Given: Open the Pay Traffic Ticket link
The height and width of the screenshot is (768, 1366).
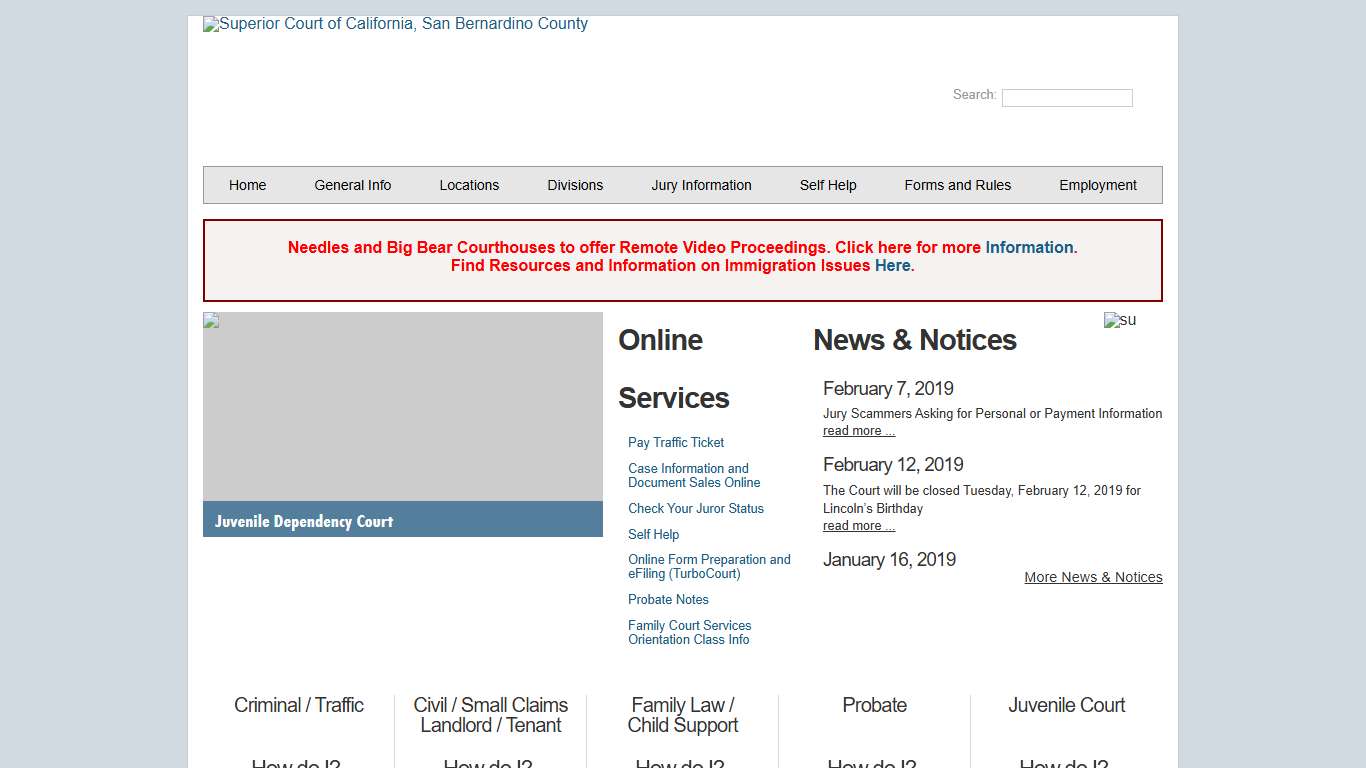Looking at the screenshot, I should tap(676, 442).
